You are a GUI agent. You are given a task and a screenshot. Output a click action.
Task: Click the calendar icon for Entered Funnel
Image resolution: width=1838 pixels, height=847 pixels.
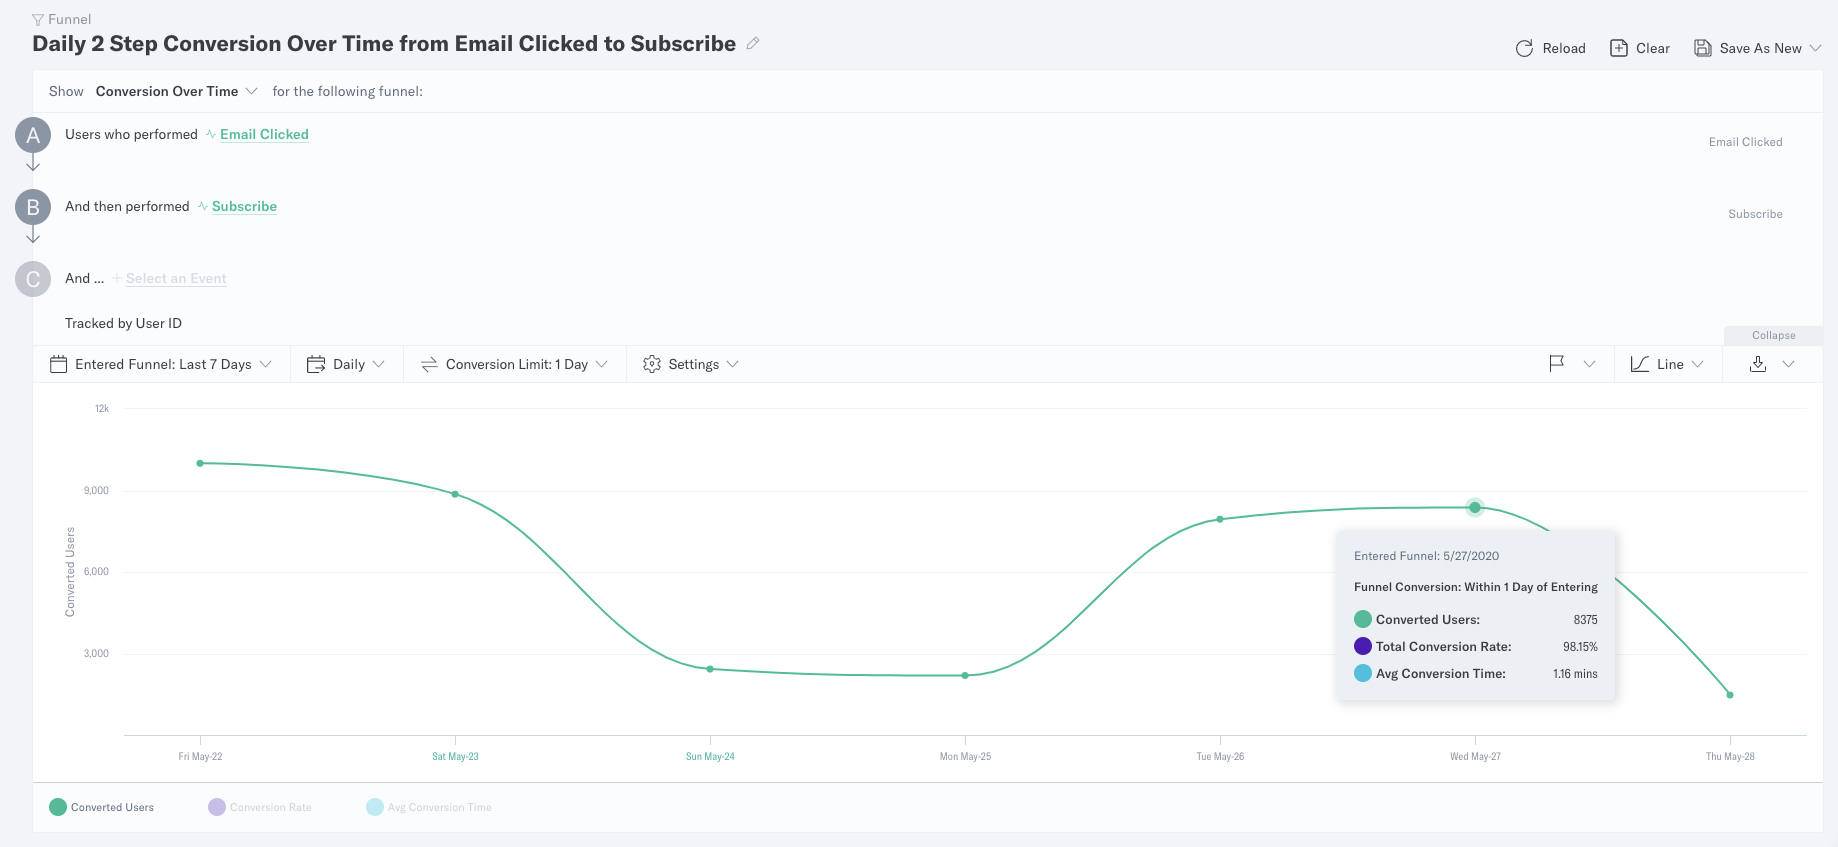click(x=58, y=364)
